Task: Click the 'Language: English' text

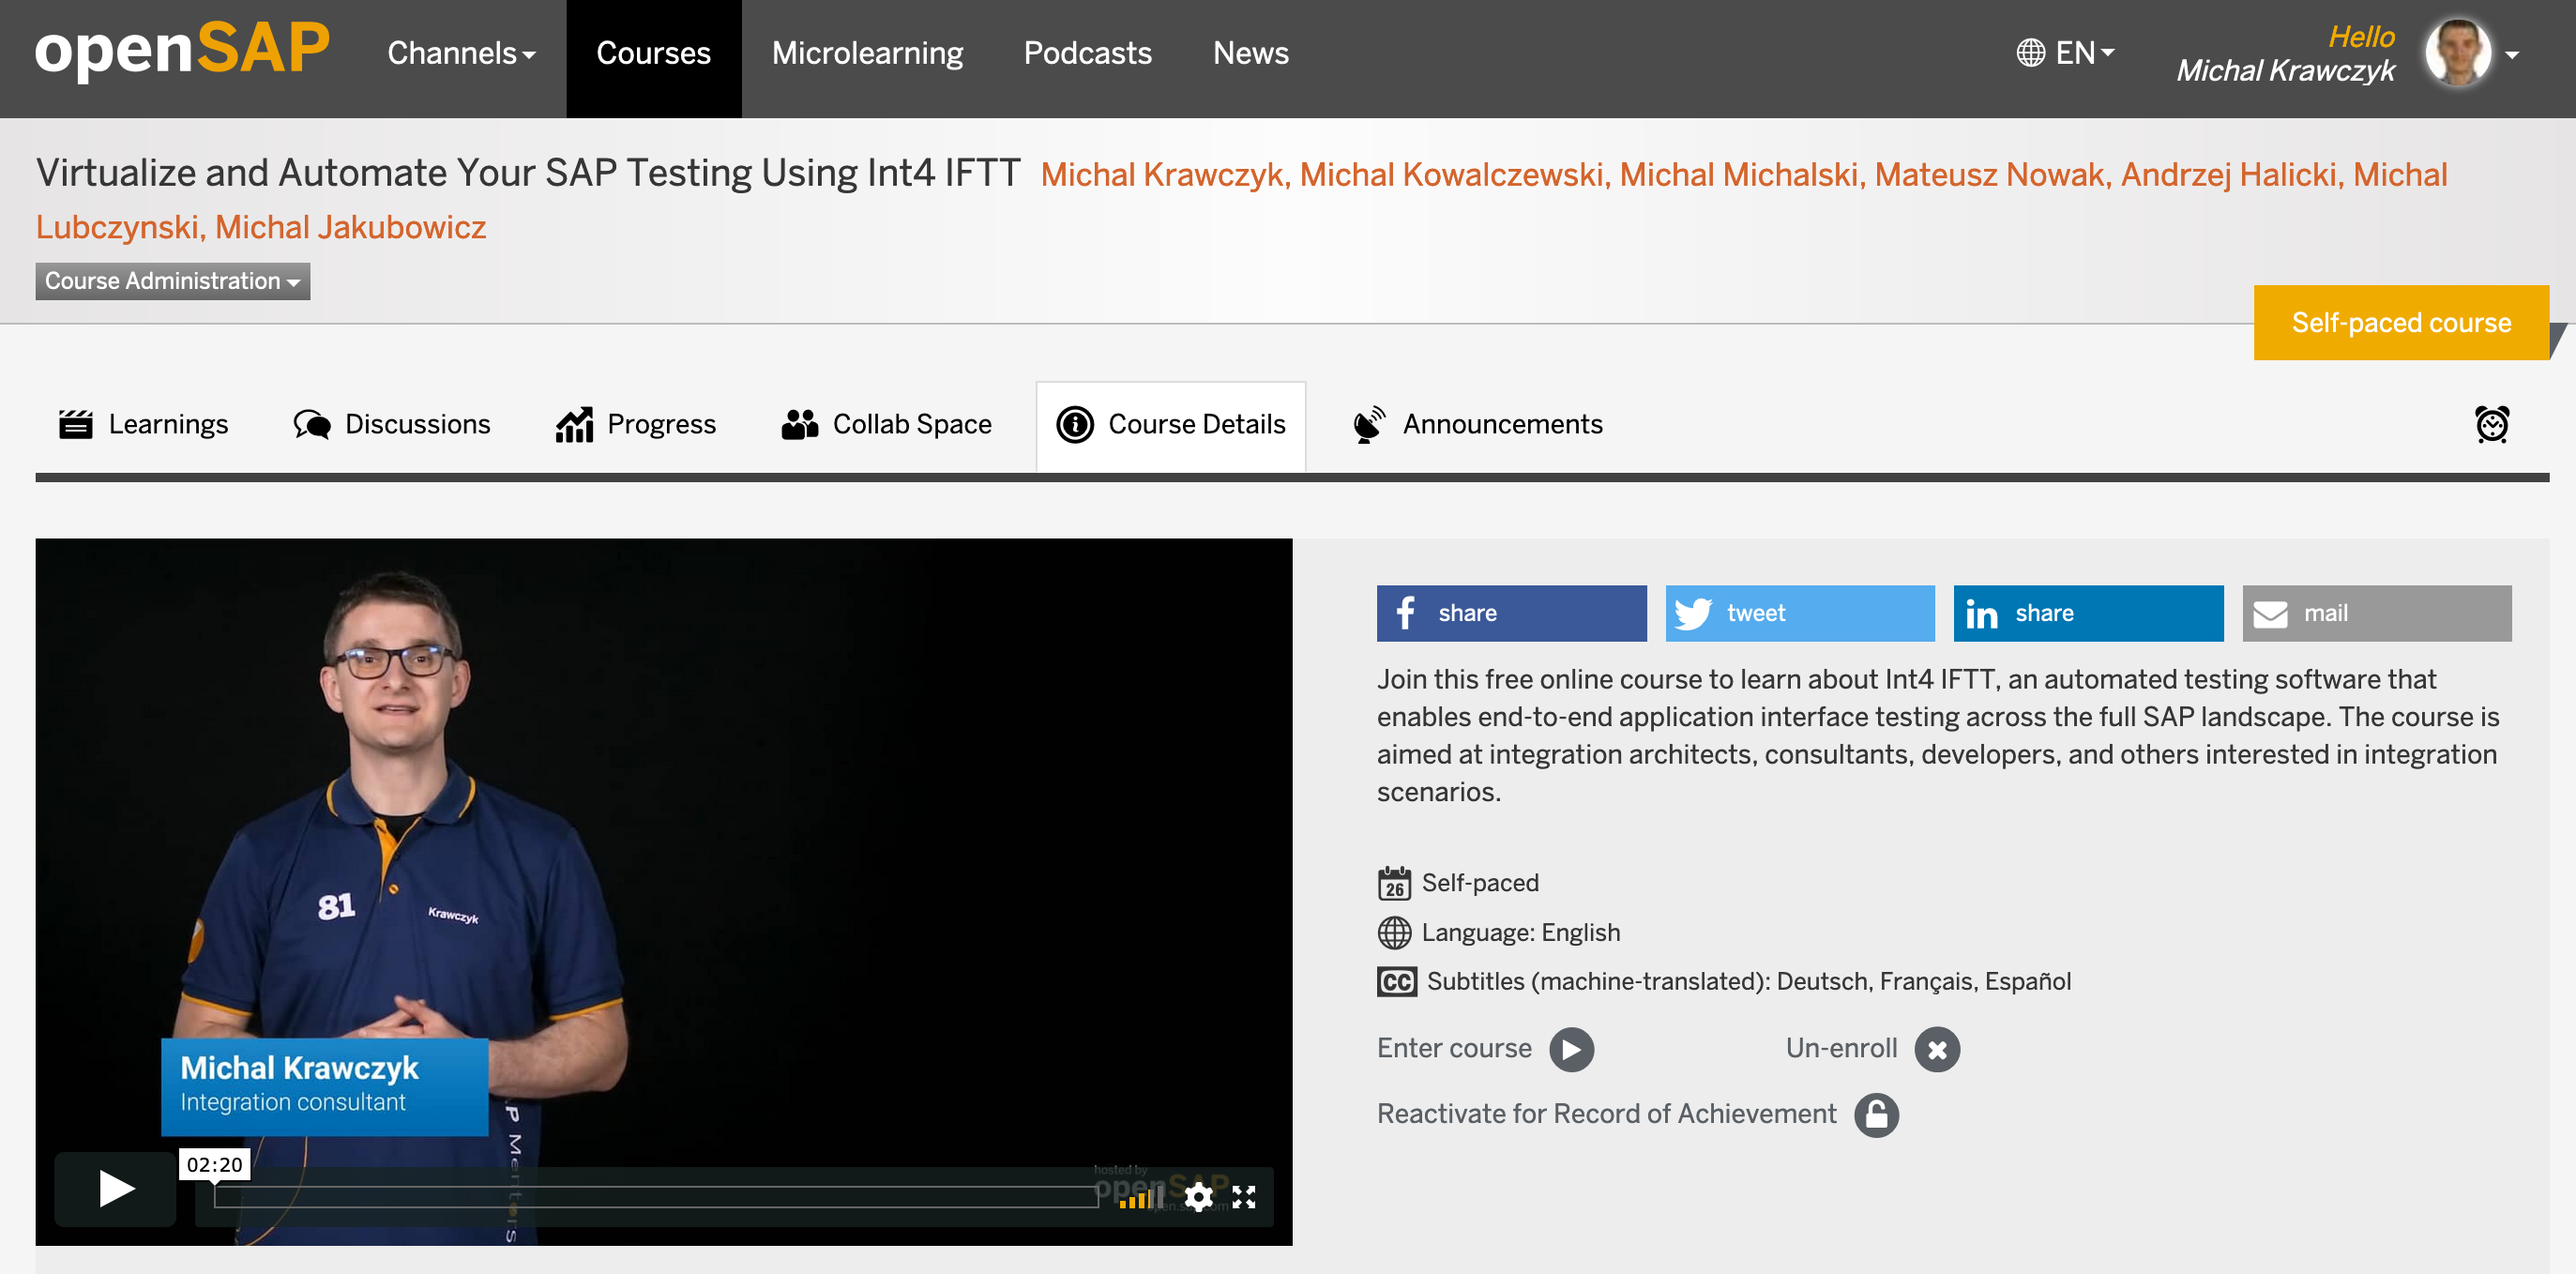Action: tap(1520, 933)
